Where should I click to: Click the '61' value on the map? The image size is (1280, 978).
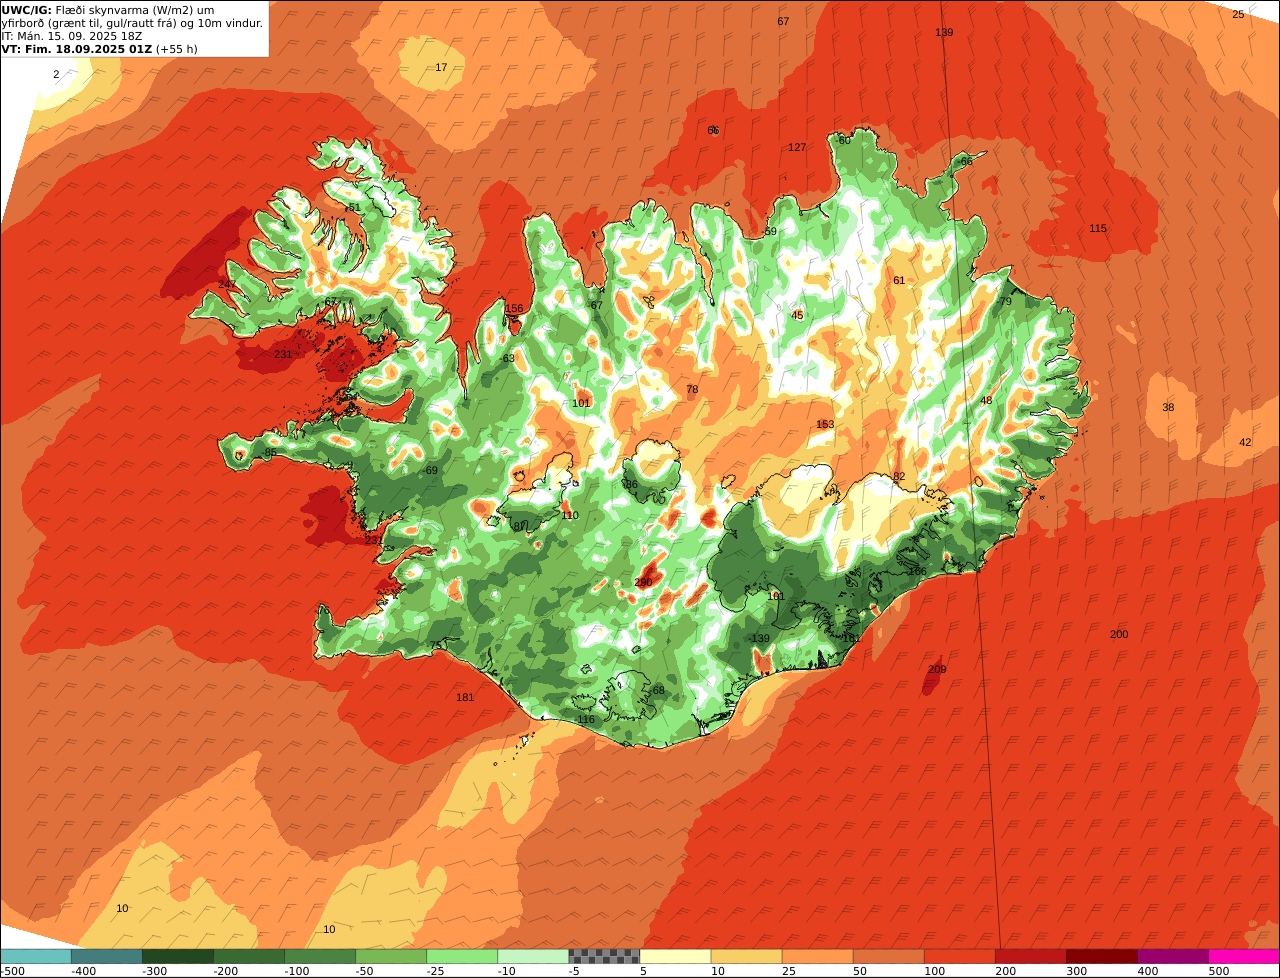[x=899, y=281]
